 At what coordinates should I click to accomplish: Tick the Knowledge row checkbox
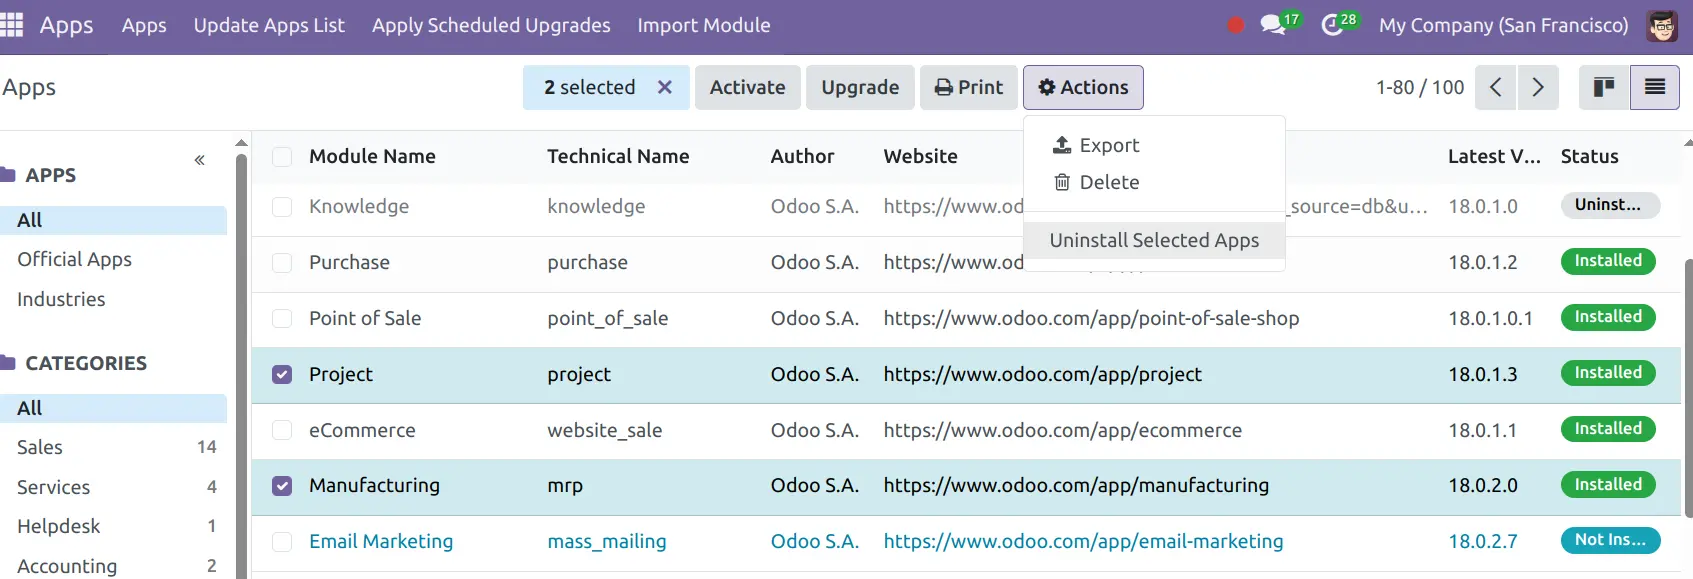pyautogui.click(x=282, y=206)
